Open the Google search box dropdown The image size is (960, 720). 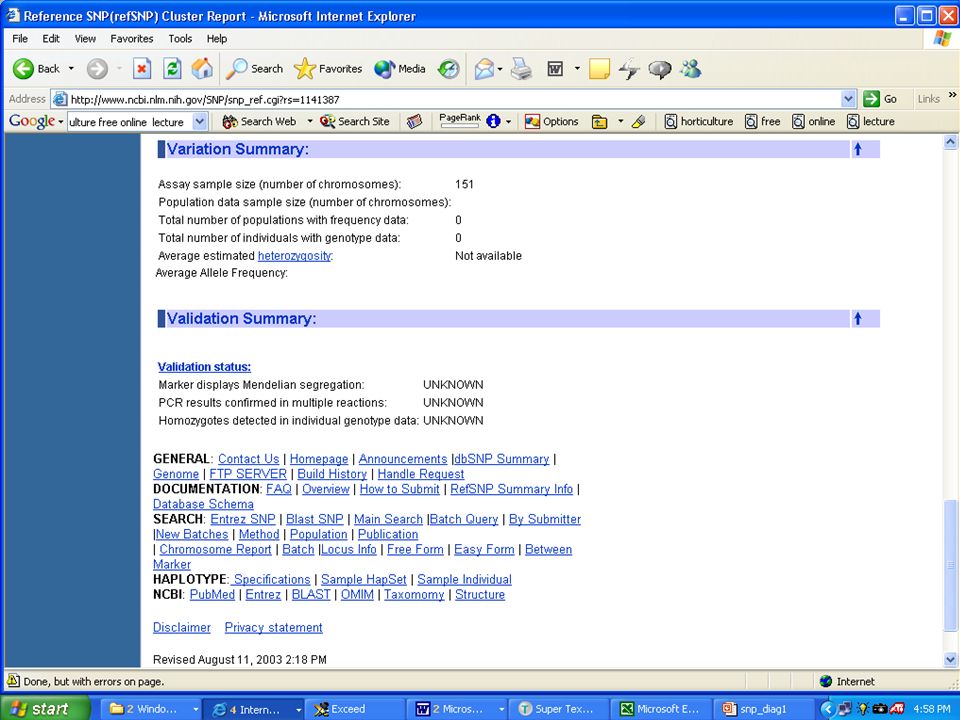[200, 121]
